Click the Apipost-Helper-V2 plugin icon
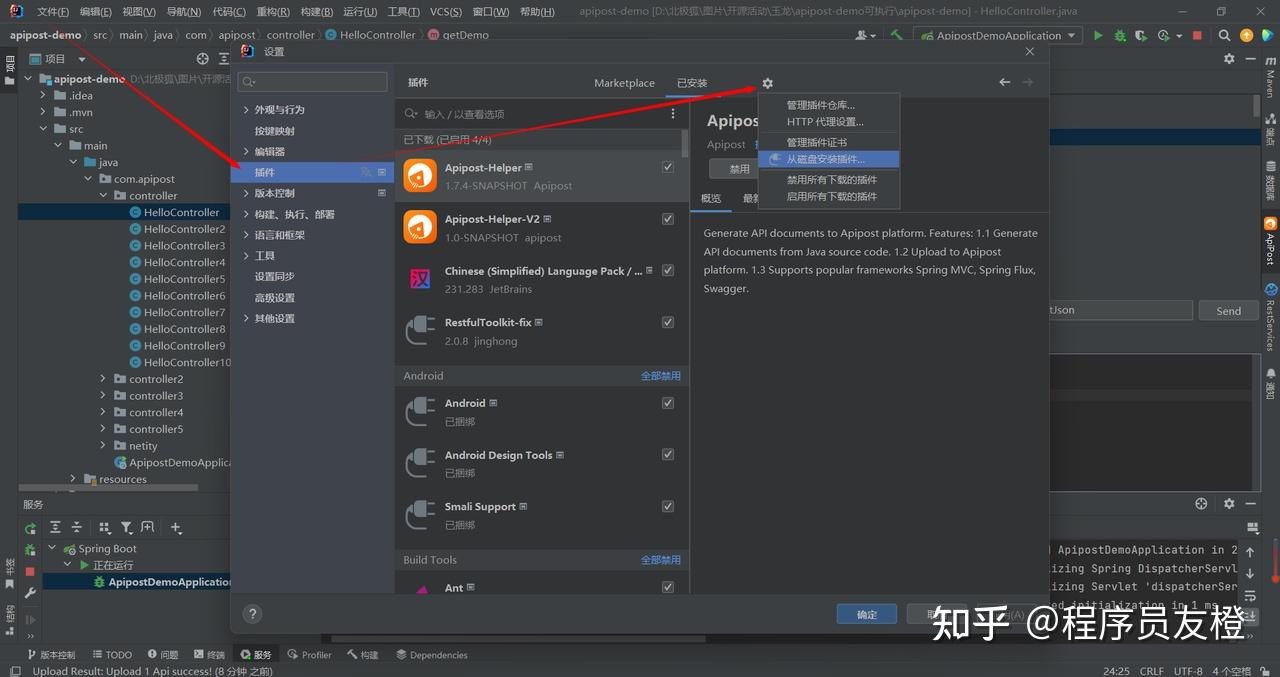 pos(420,227)
